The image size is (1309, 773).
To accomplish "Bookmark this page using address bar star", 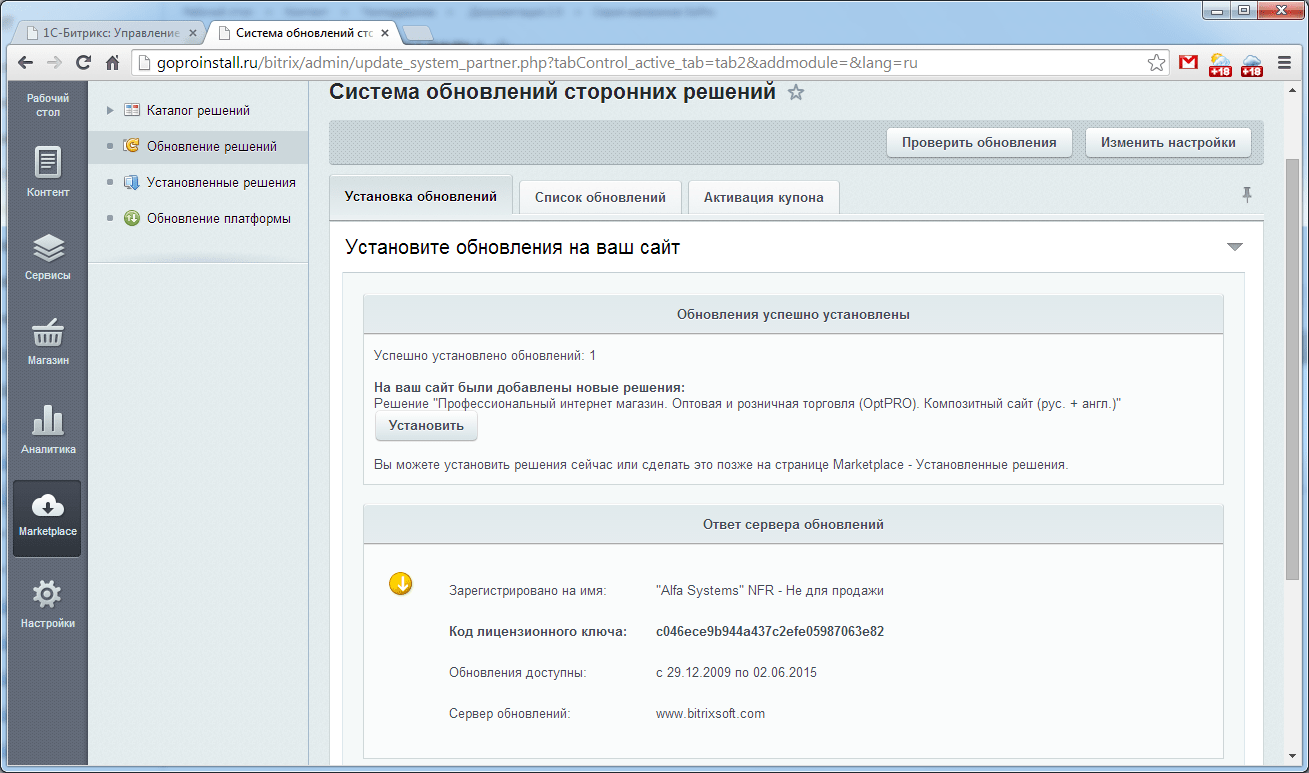I will pos(1156,63).
